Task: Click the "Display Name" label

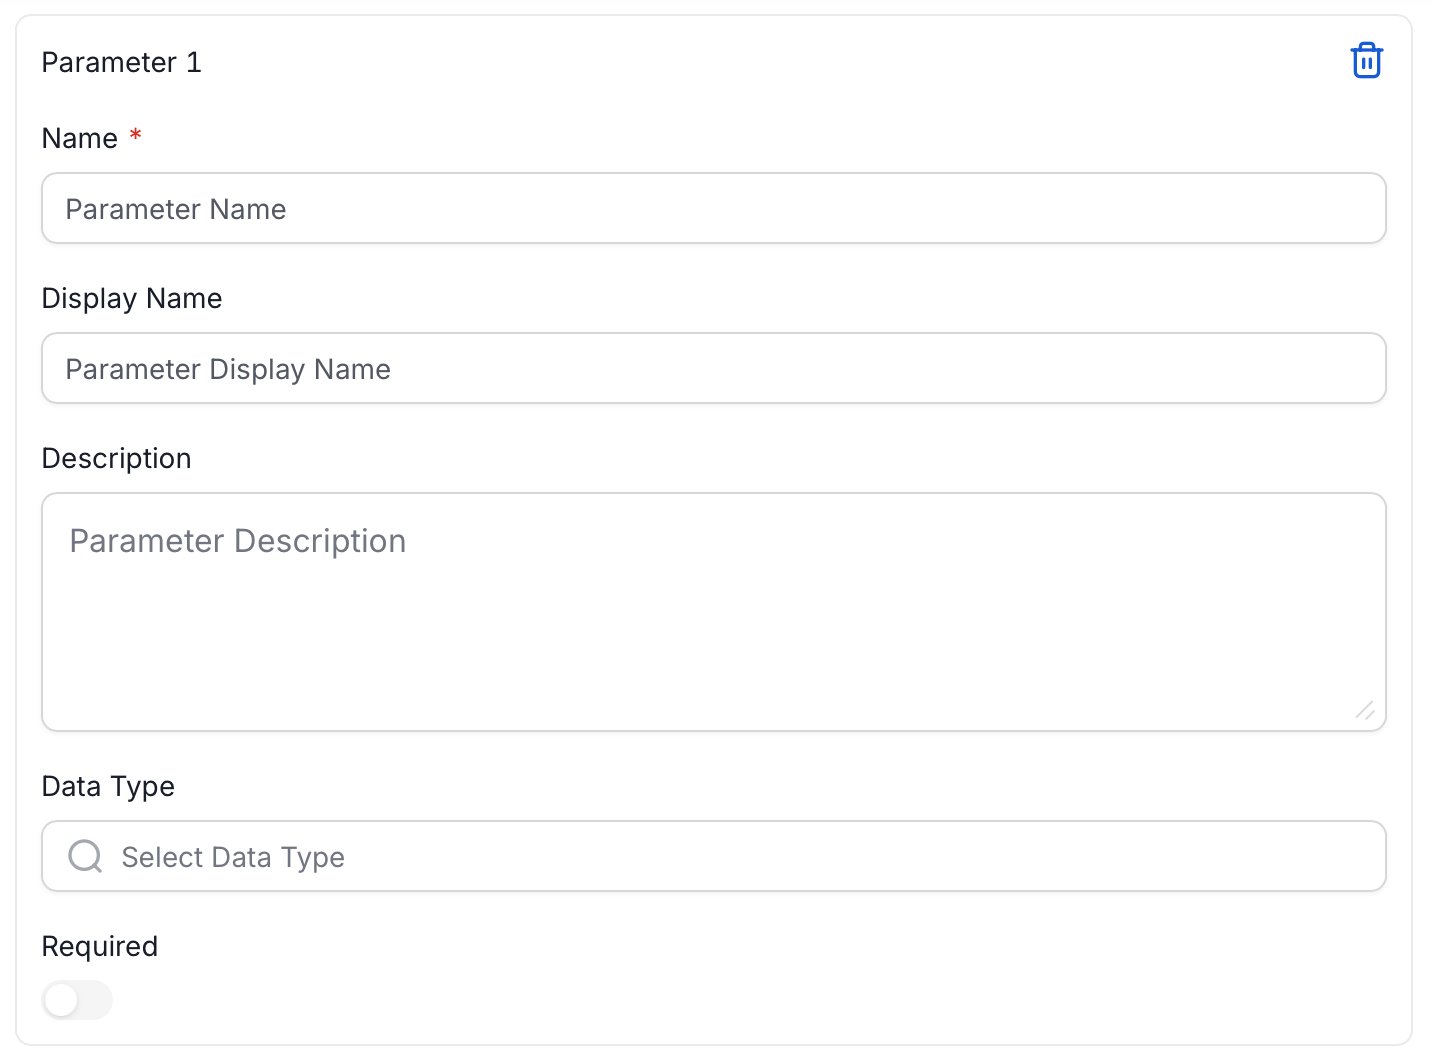Action: [x=132, y=298]
